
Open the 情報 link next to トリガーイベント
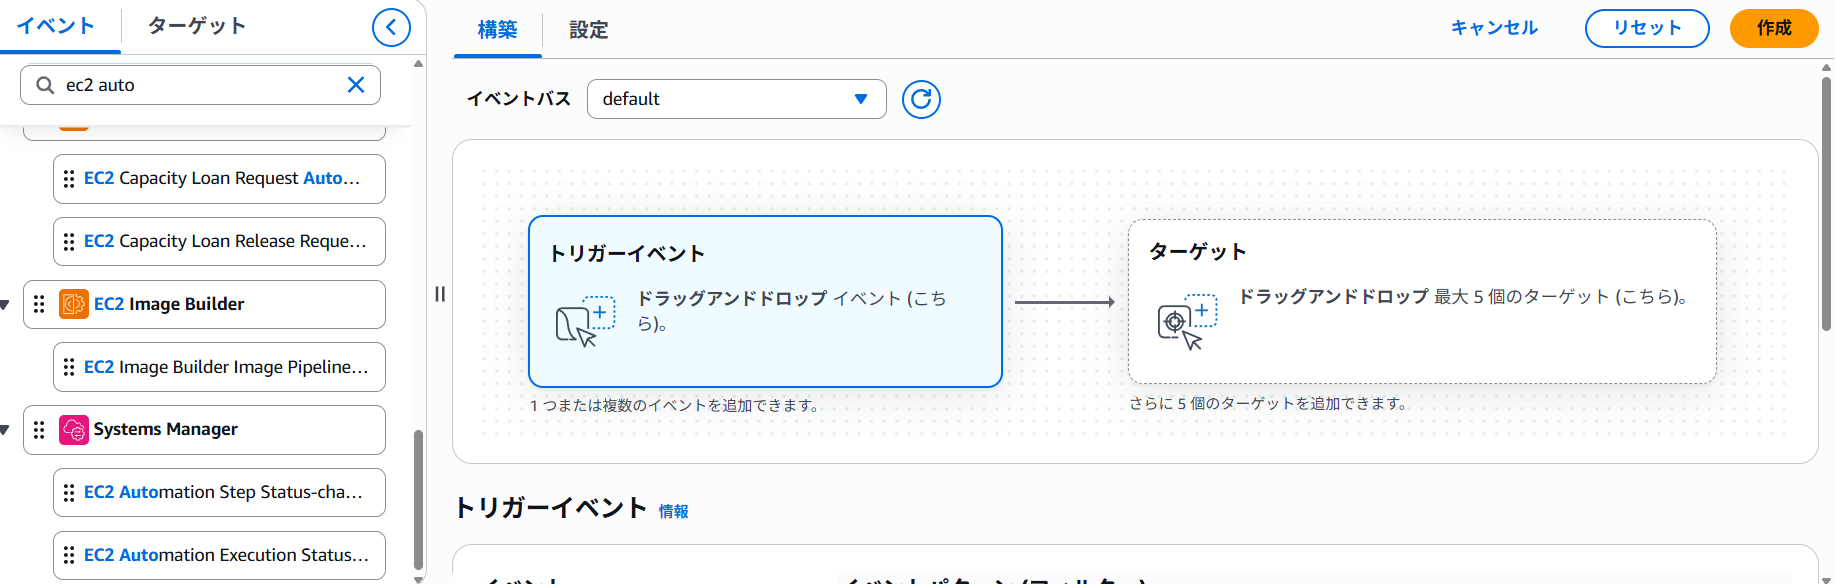[x=673, y=511]
